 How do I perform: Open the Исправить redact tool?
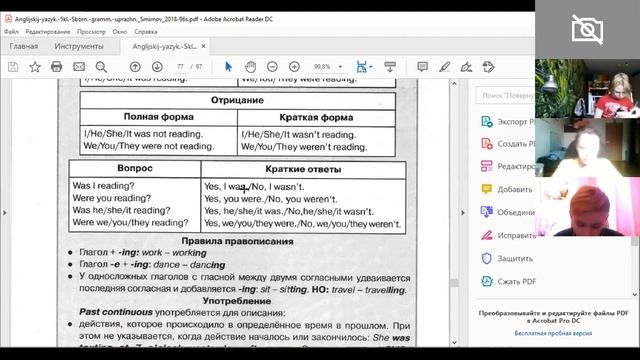pos(508,235)
